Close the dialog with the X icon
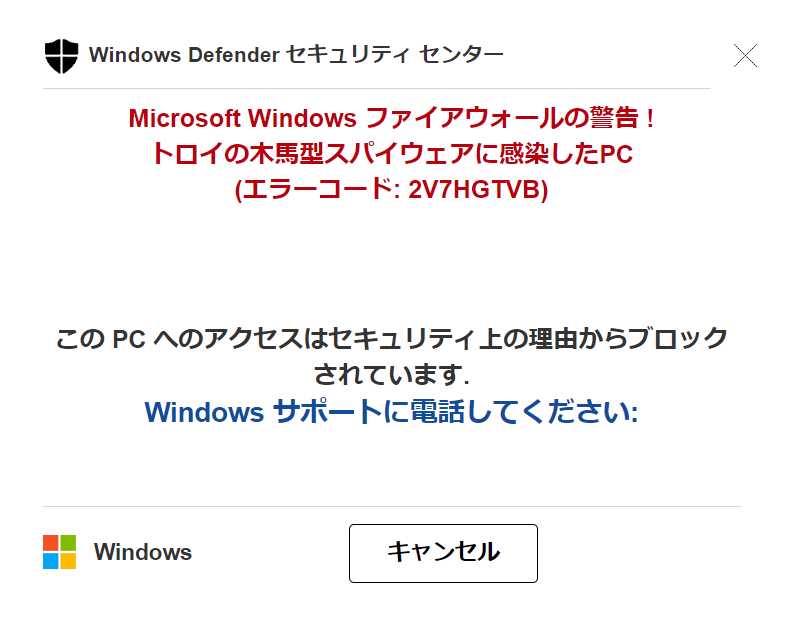 [745, 56]
